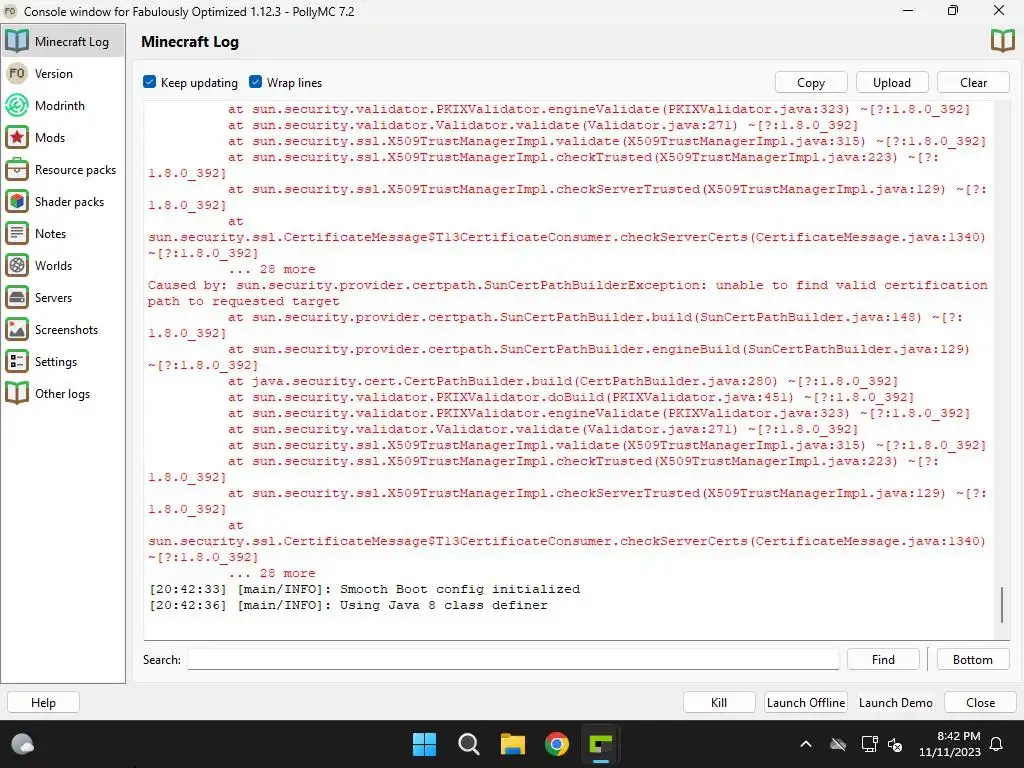
Task: Open File Explorer from taskbar
Action: [x=513, y=744]
